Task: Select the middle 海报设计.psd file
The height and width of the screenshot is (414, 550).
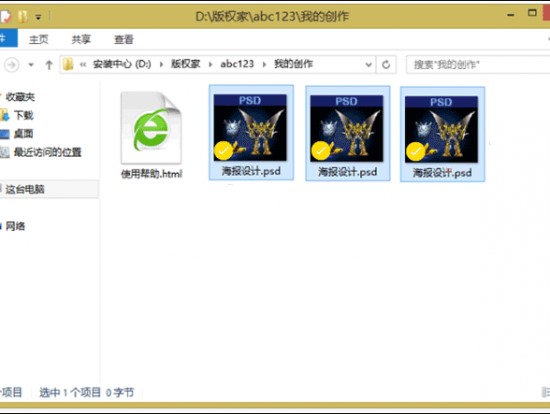Action: click(x=348, y=133)
